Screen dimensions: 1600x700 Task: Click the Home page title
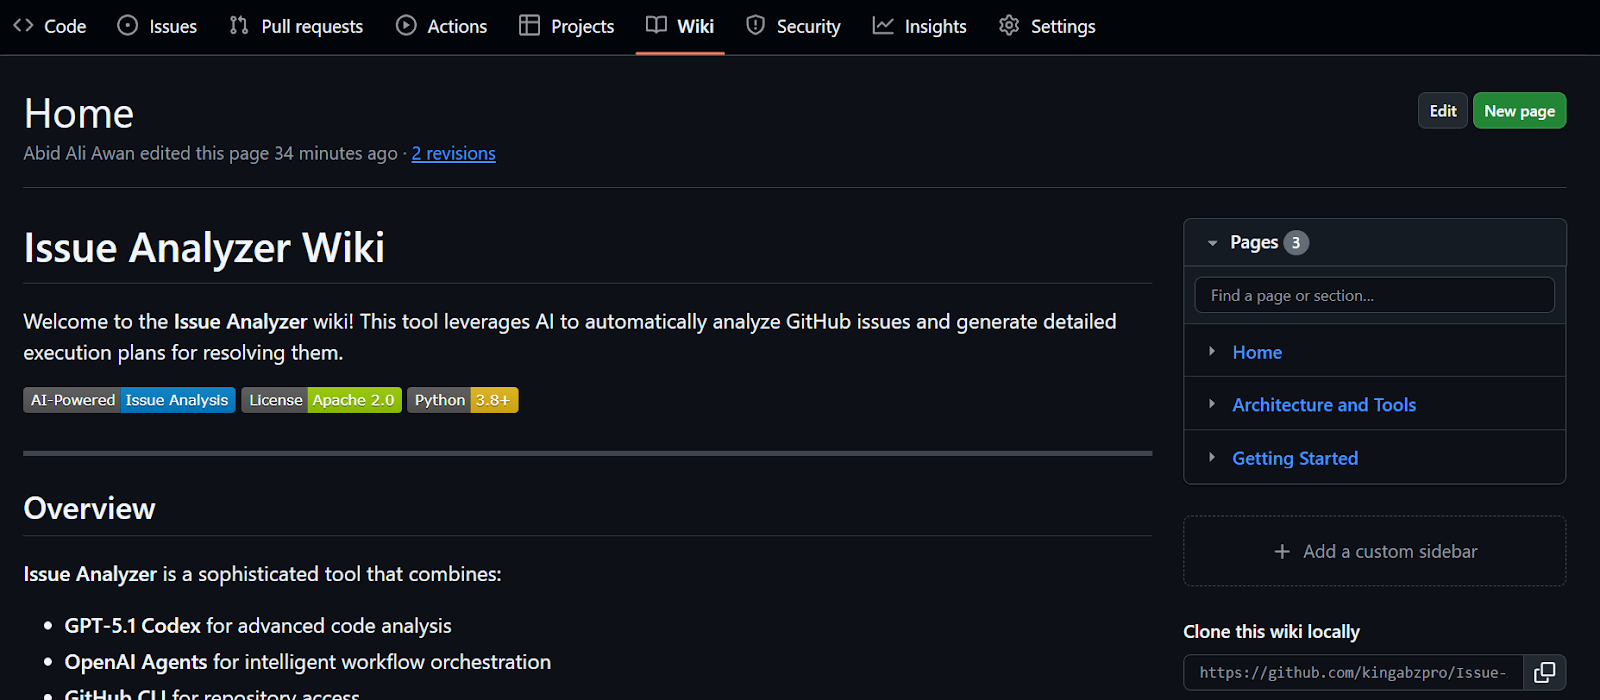79,114
